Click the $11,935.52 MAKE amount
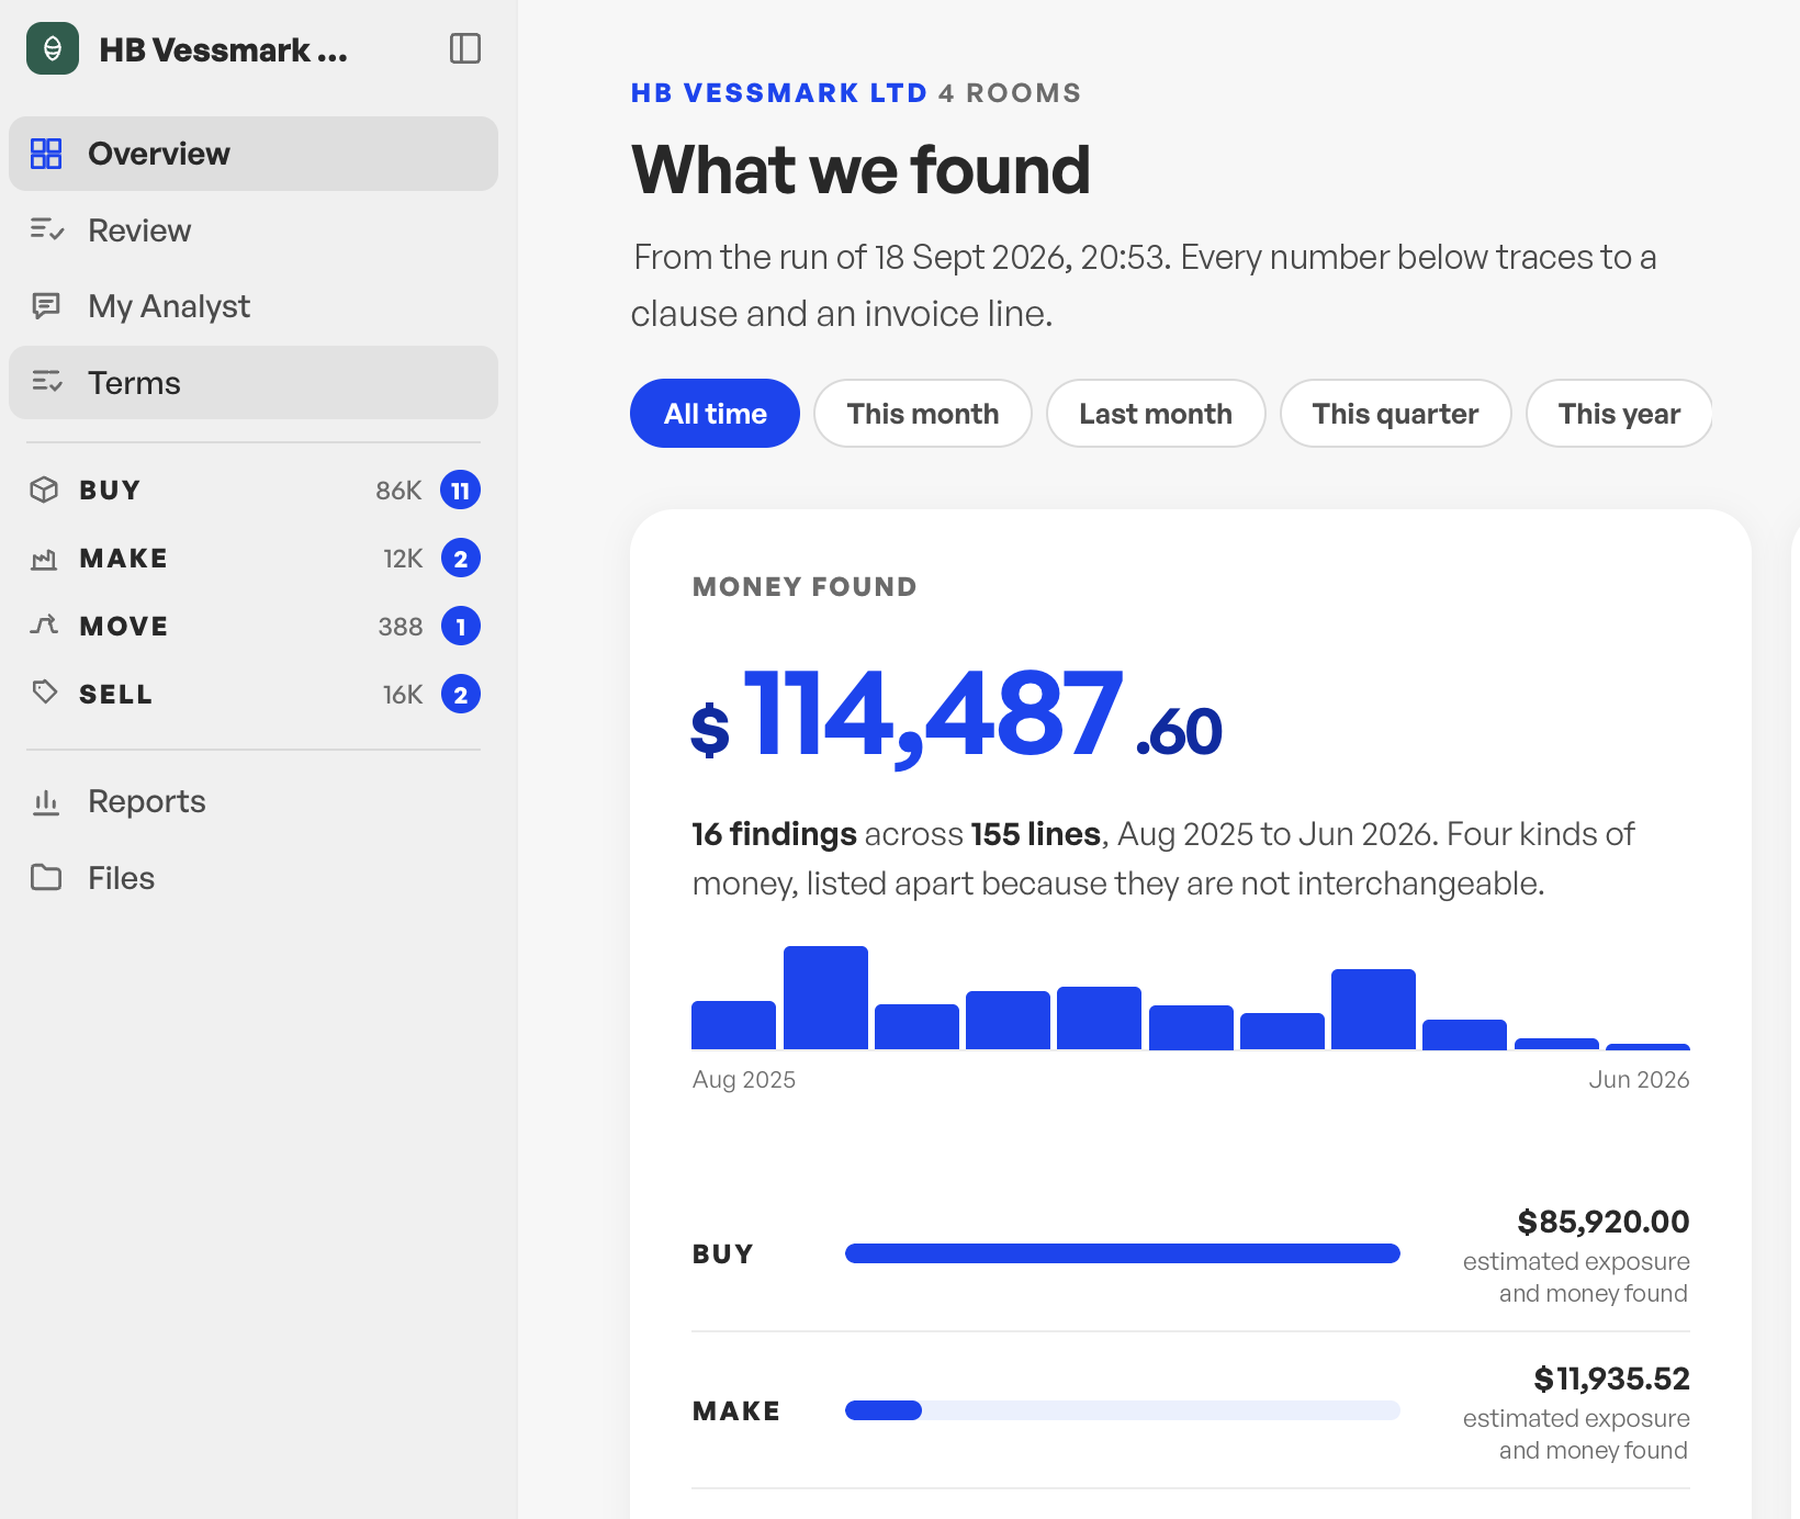 point(1611,1378)
